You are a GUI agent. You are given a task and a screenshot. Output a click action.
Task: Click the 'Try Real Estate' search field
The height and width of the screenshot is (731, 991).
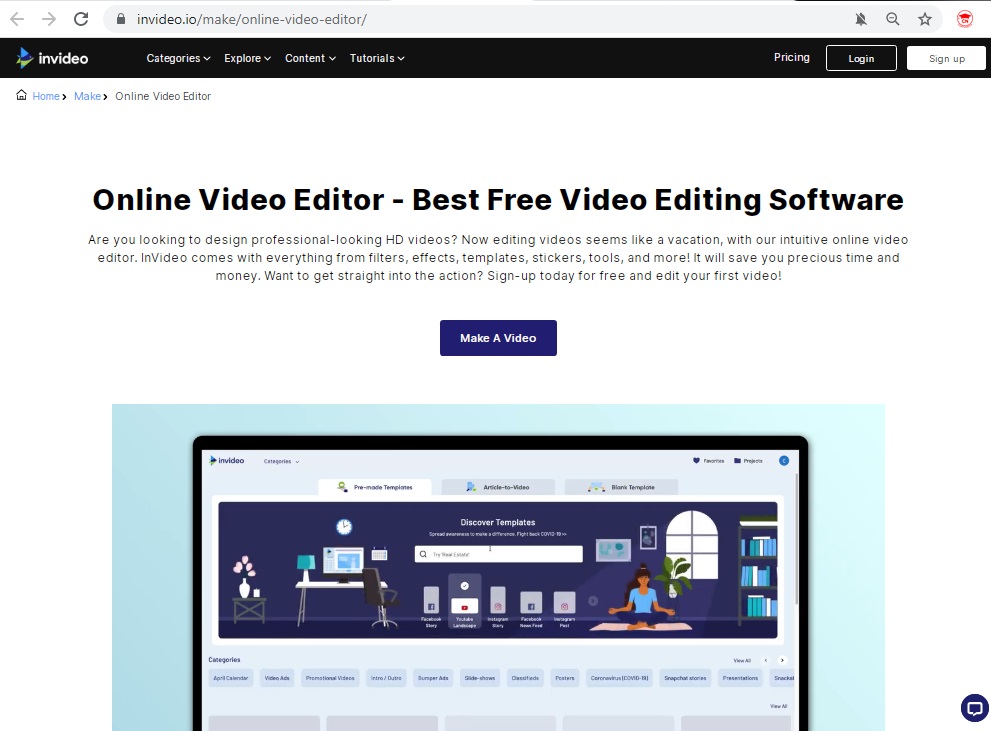pos(497,553)
